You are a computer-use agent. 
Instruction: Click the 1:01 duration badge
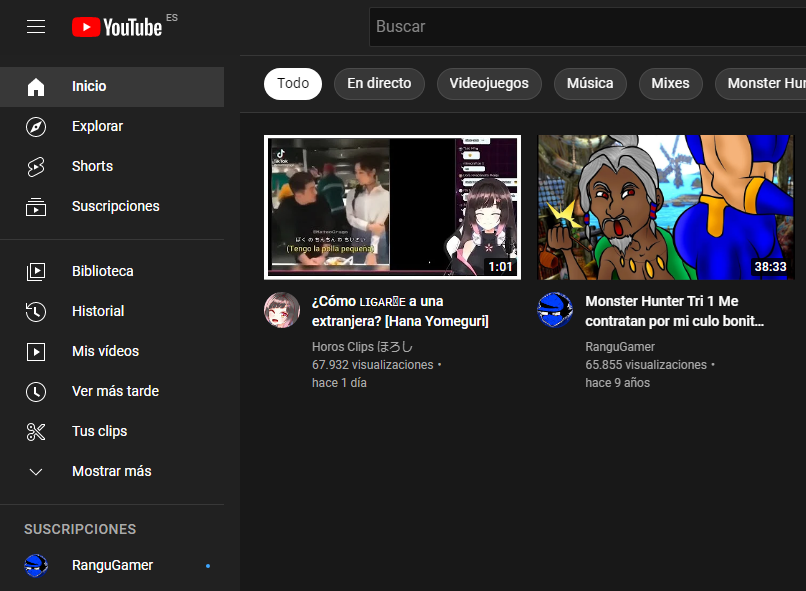[500, 267]
